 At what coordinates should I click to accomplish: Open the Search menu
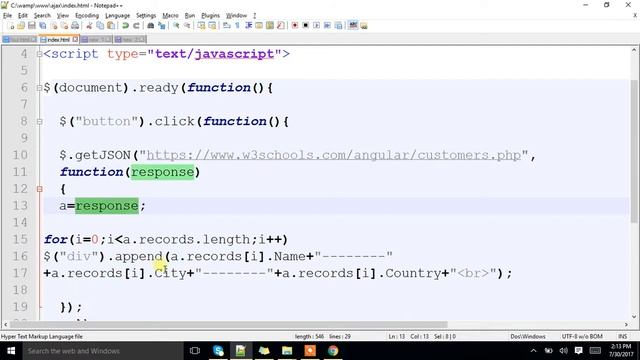pyautogui.click(x=42, y=16)
